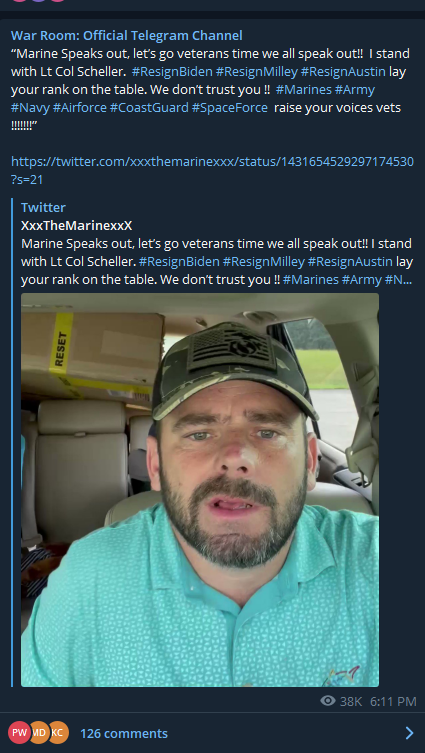Click the #ResignAustin hashtag in message
Image resolution: width=425 pixels, height=753 pixels.
(343, 72)
